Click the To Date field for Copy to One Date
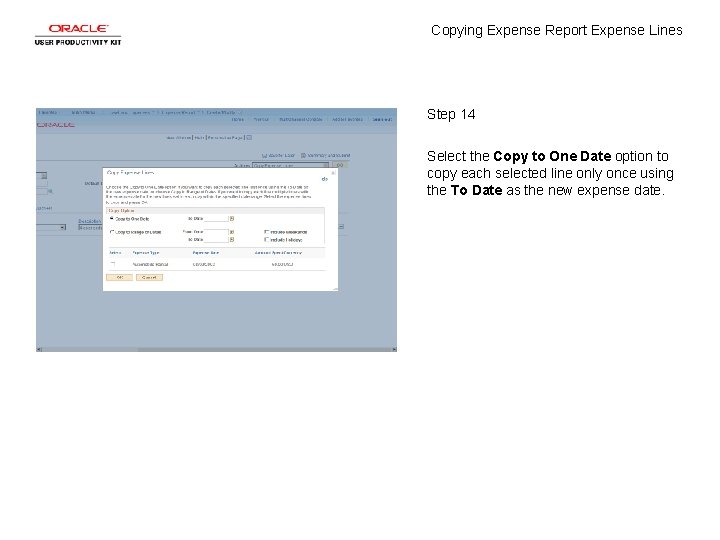This screenshot has width=720, height=540. click(216, 219)
